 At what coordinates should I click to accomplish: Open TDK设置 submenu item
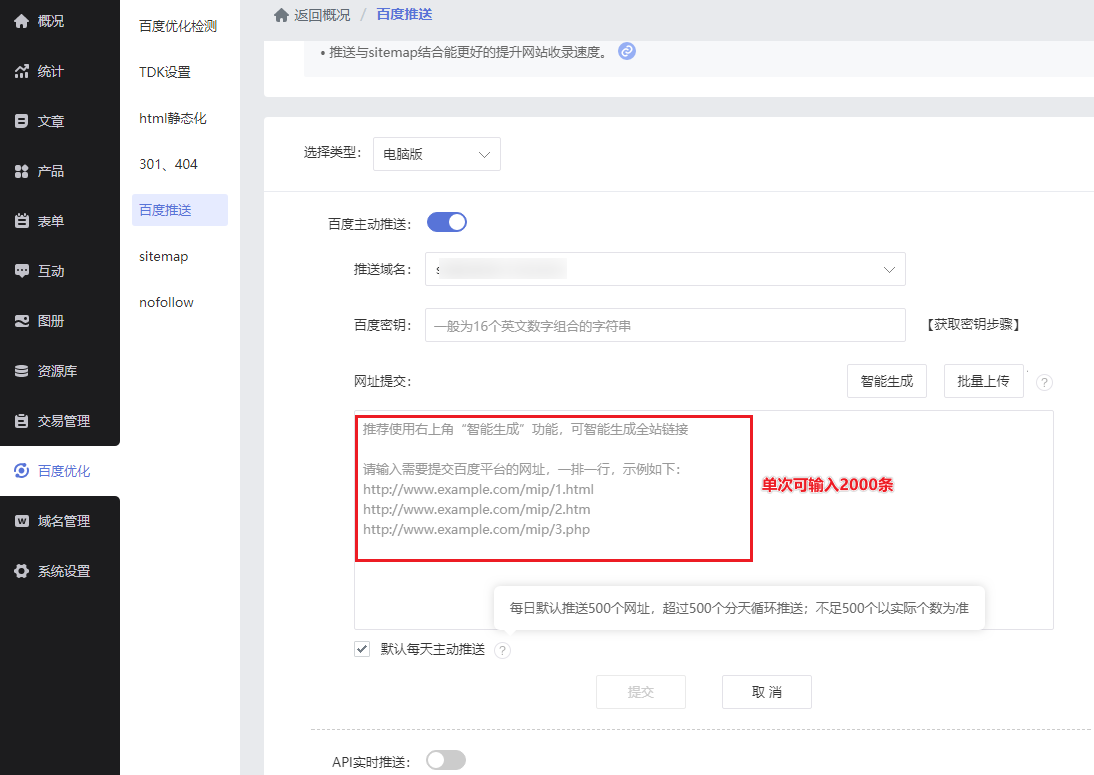pos(165,72)
